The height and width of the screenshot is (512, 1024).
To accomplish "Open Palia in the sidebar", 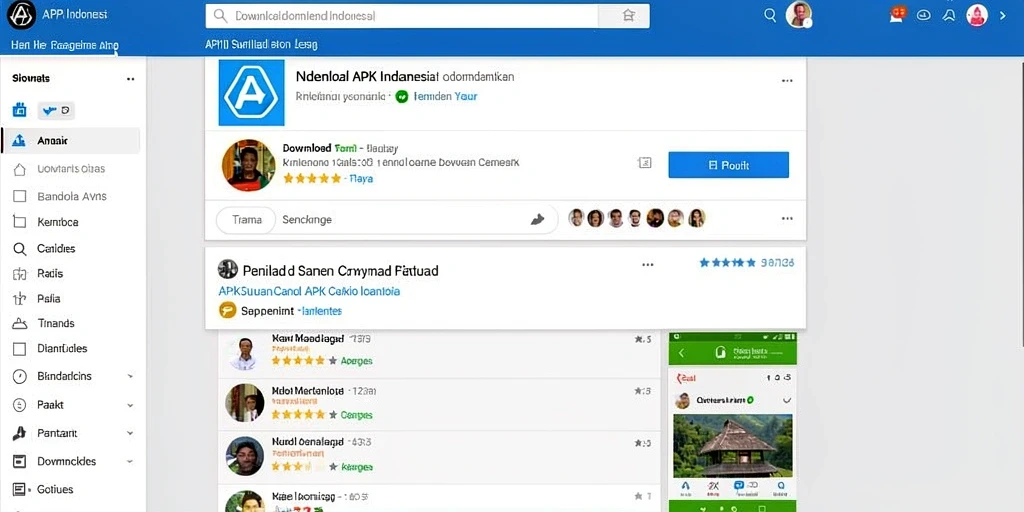I will [49, 298].
